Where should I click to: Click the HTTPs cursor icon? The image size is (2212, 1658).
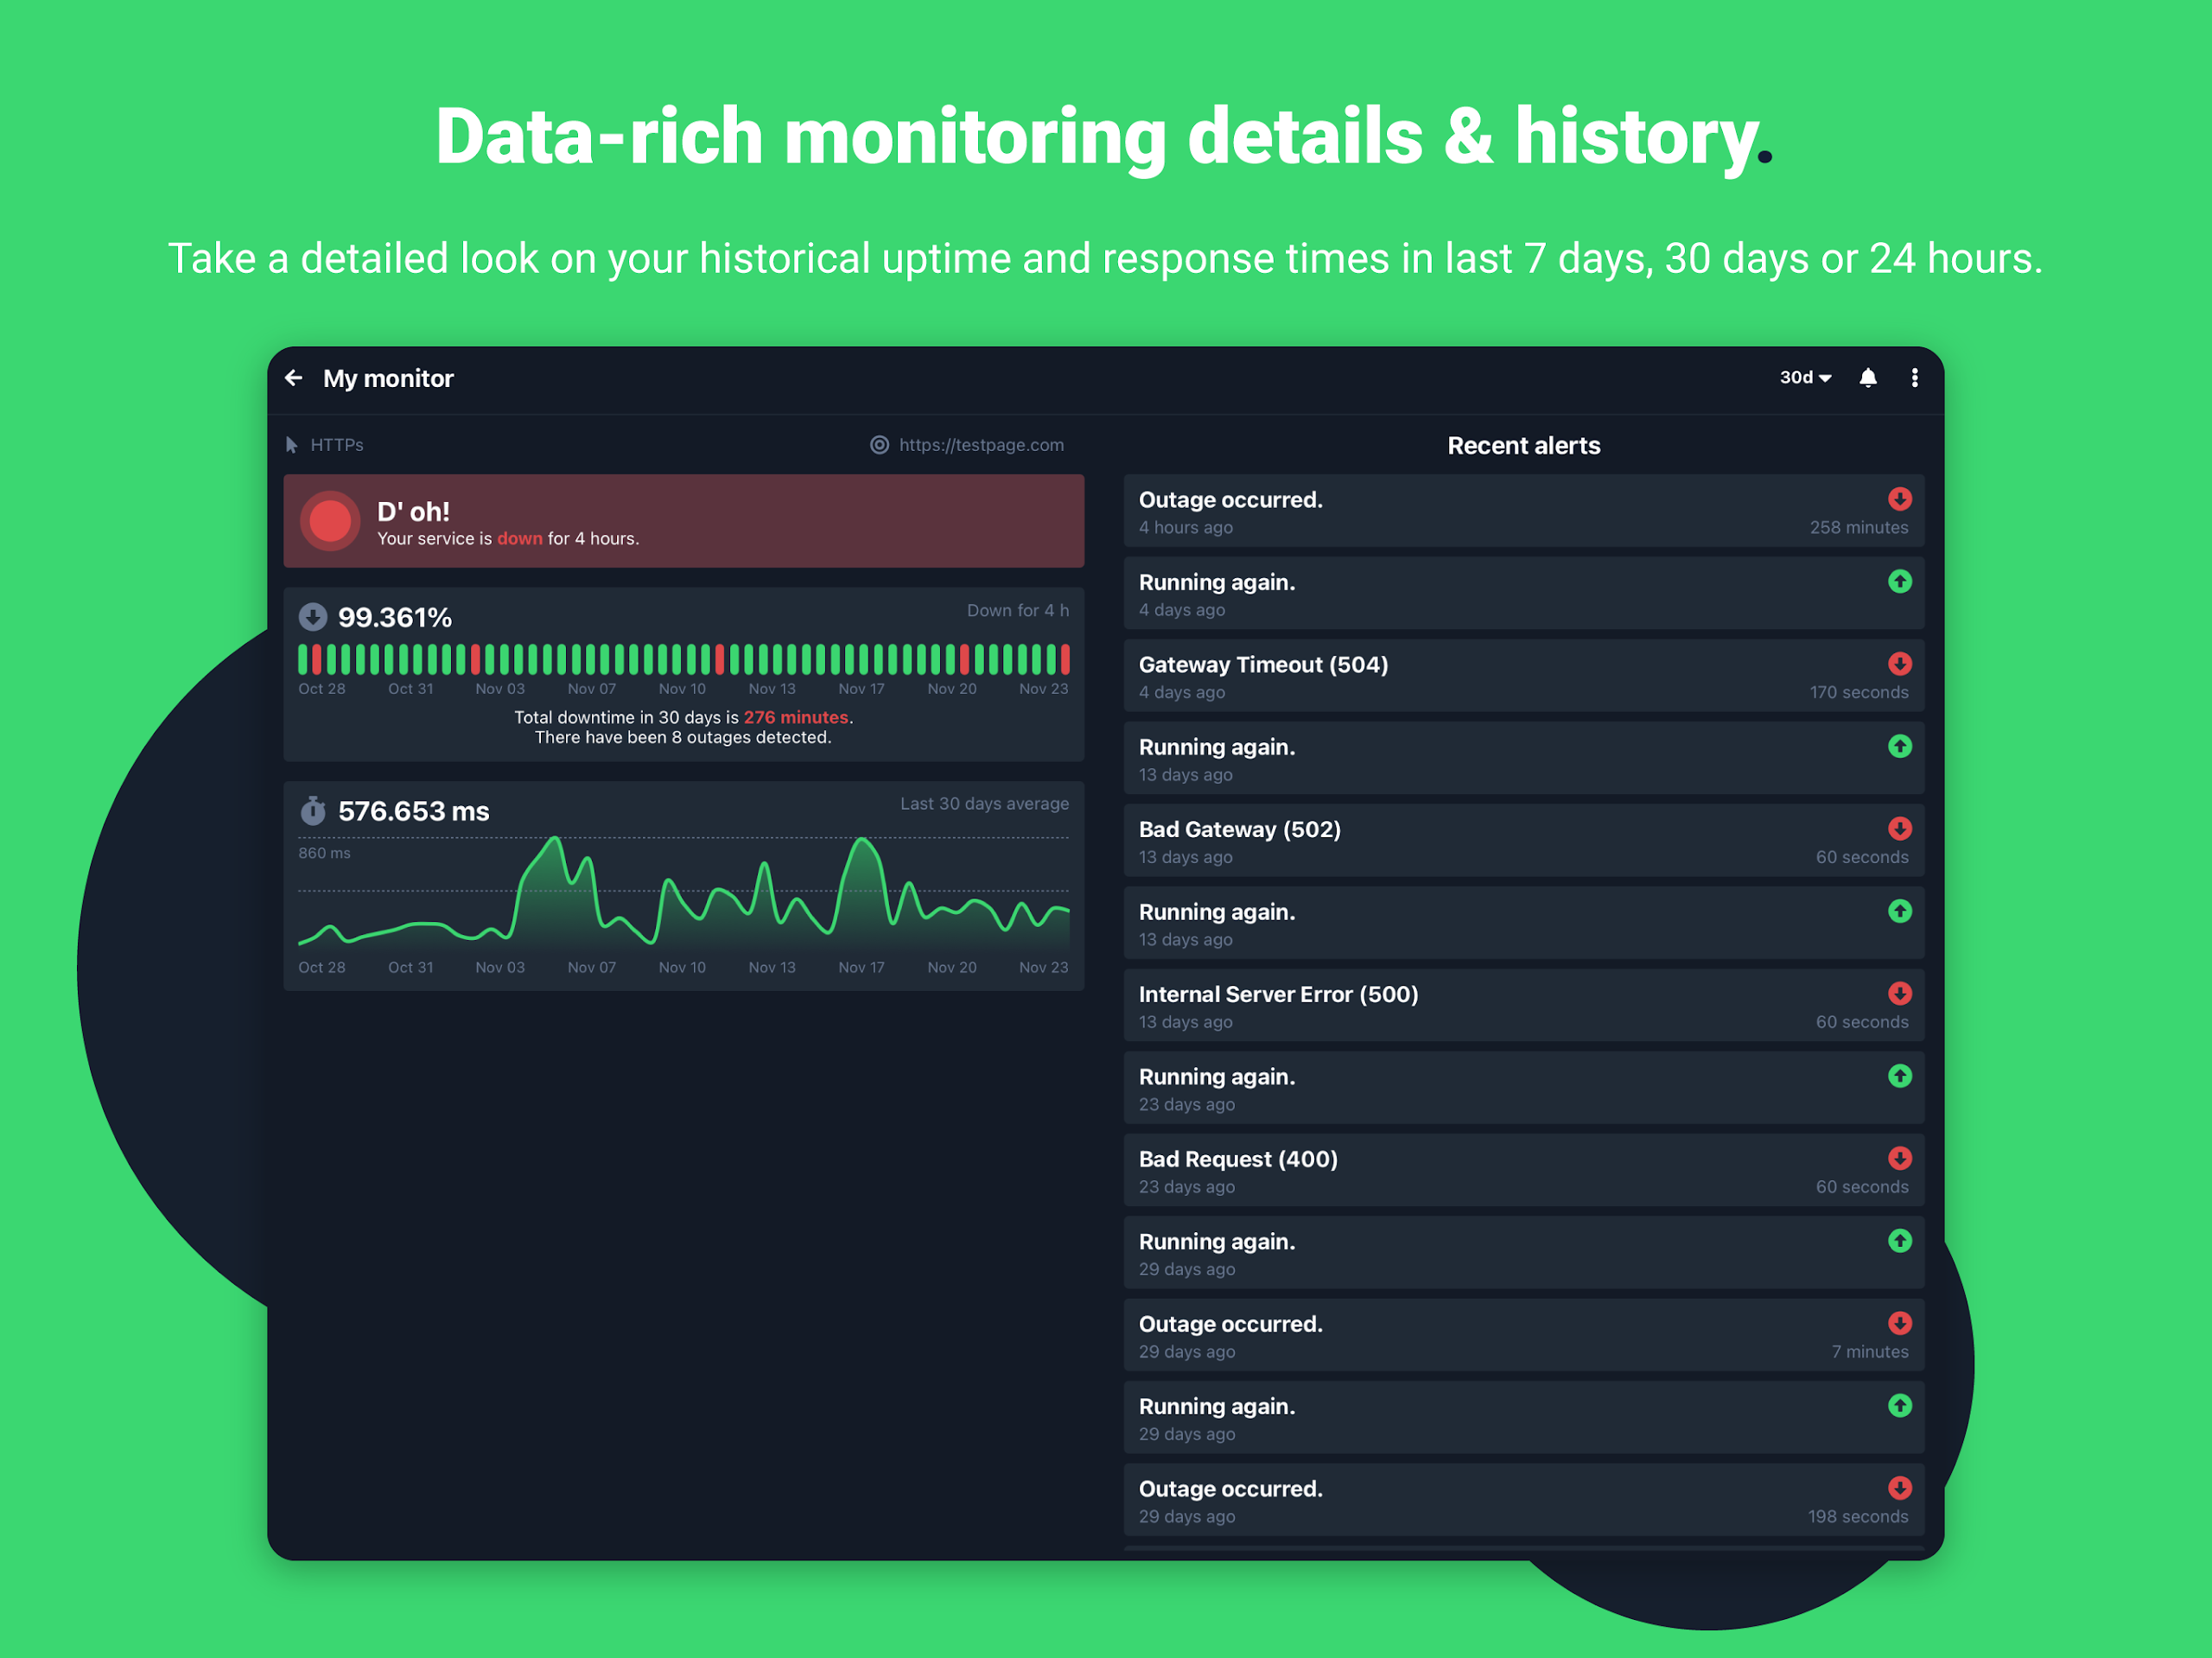click(292, 445)
